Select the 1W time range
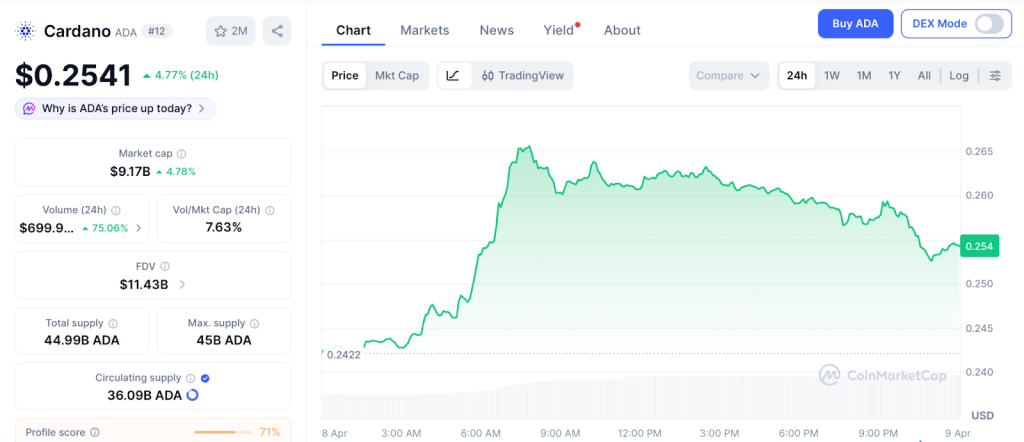Image resolution: width=1024 pixels, height=442 pixels. click(831, 76)
